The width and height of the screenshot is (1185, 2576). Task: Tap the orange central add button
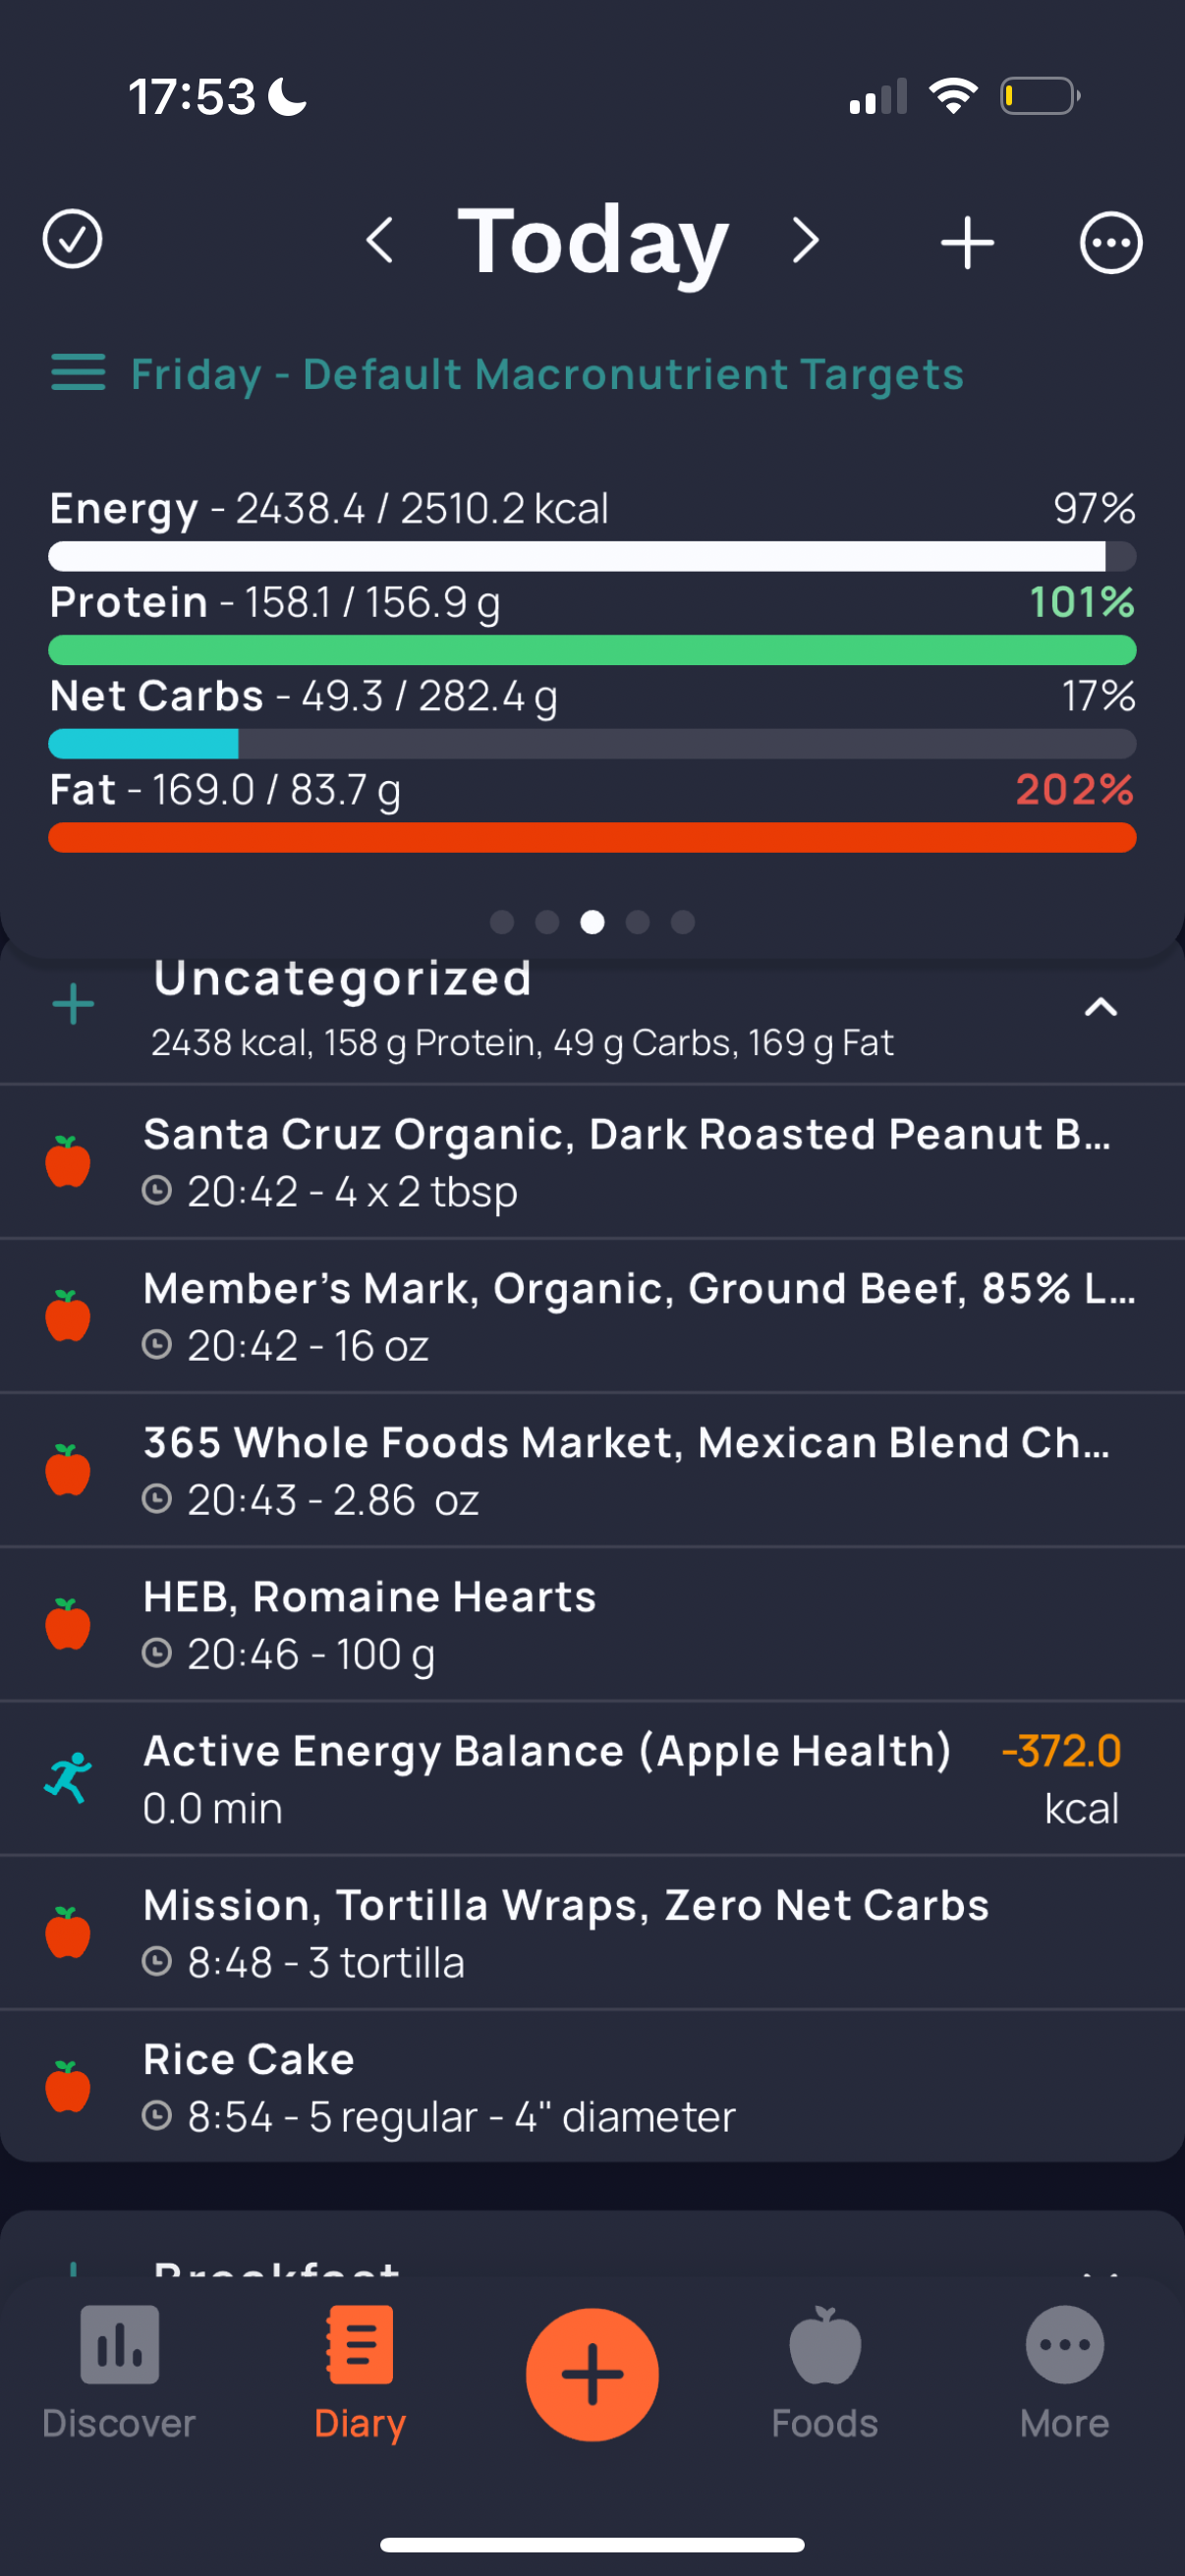(592, 2374)
